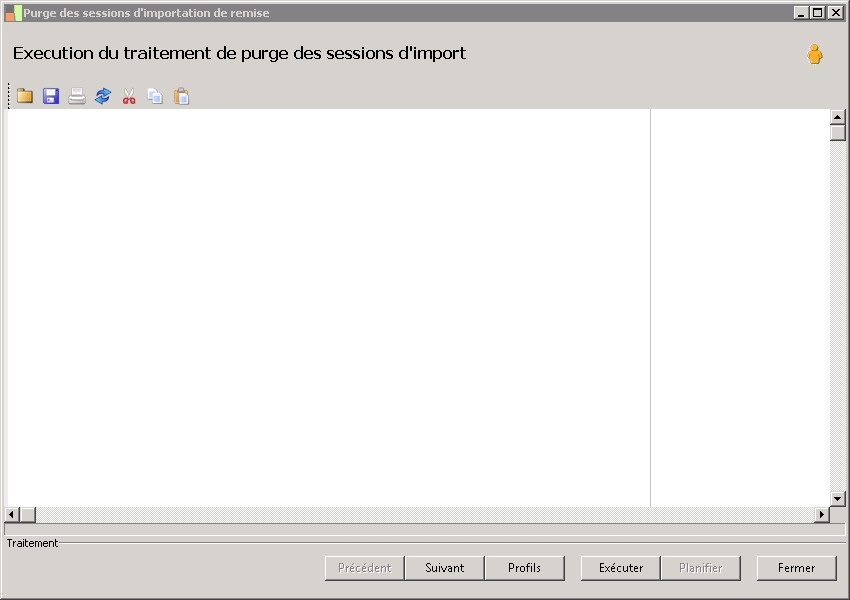Screen dimensions: 850x600
Task: Save using the floppy disk icon
Action: click(51, 96)
